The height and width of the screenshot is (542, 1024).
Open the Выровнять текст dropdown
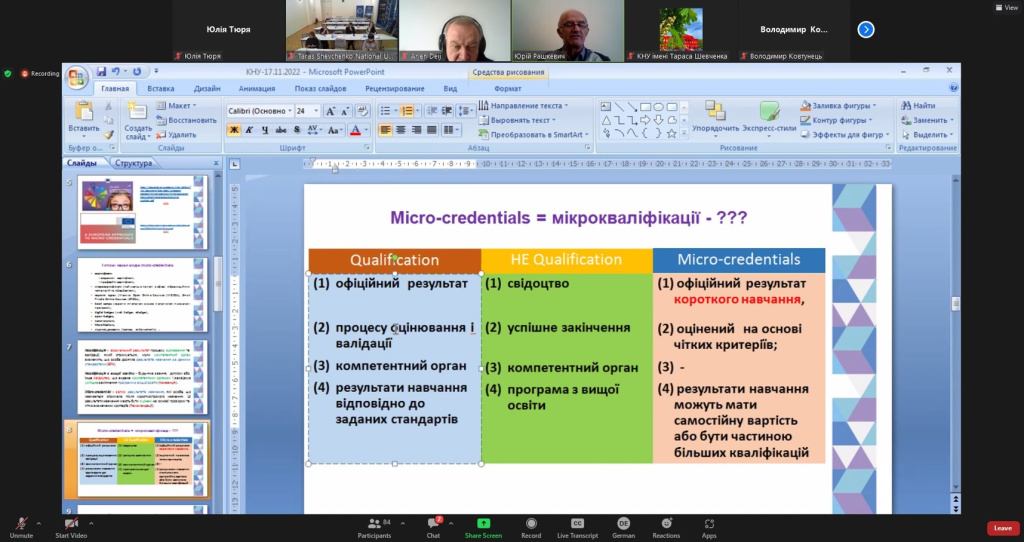[x=517, y=120]
